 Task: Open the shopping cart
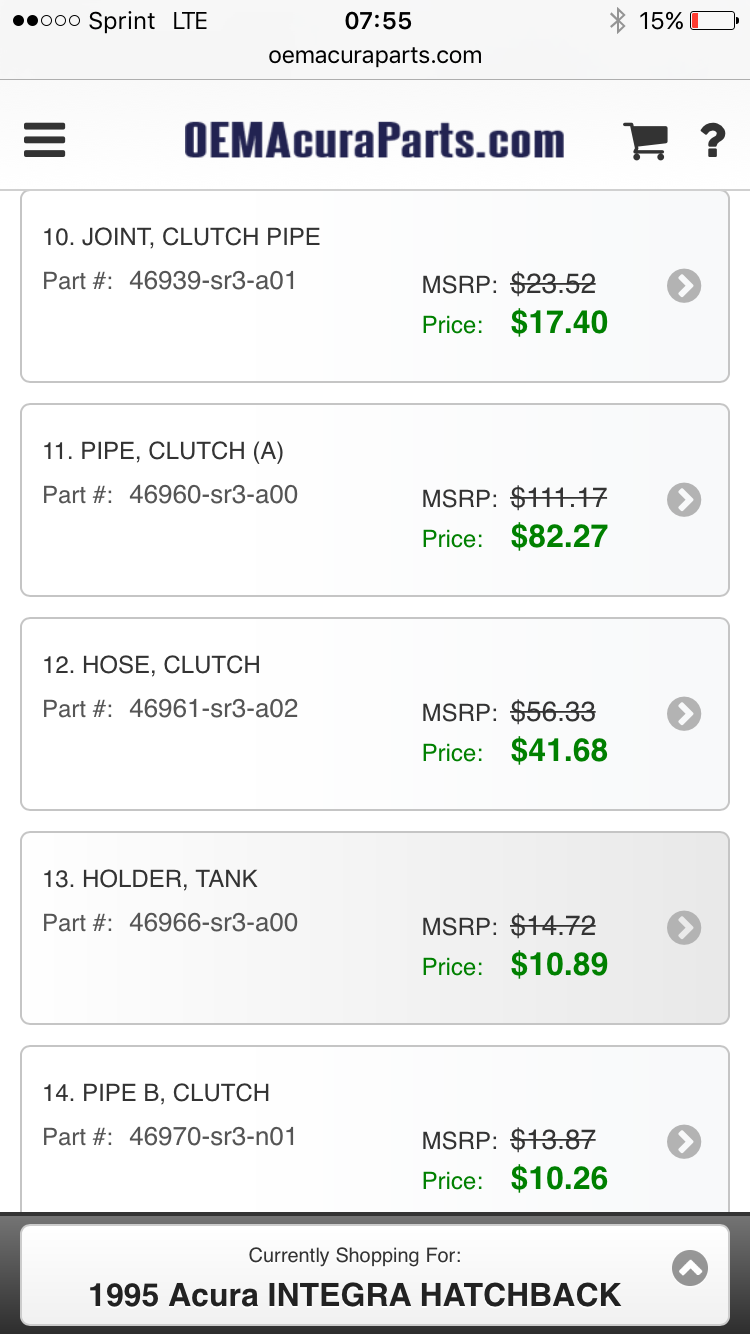[x=645, y=141]
